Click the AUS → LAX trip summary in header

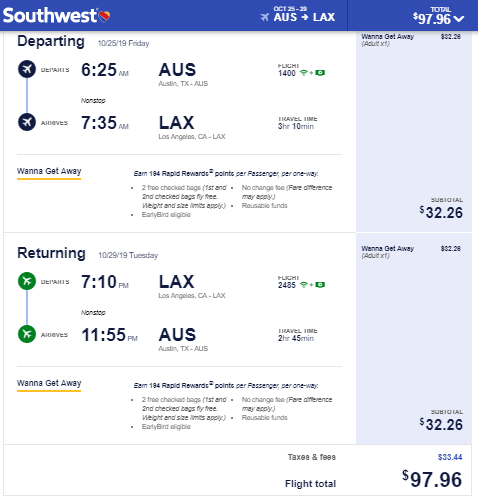[304, 17]
